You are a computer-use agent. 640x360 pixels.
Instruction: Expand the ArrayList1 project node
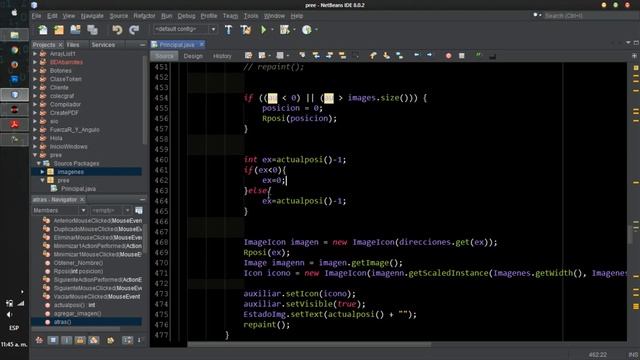pyautogui.click(x=35, y=53)
